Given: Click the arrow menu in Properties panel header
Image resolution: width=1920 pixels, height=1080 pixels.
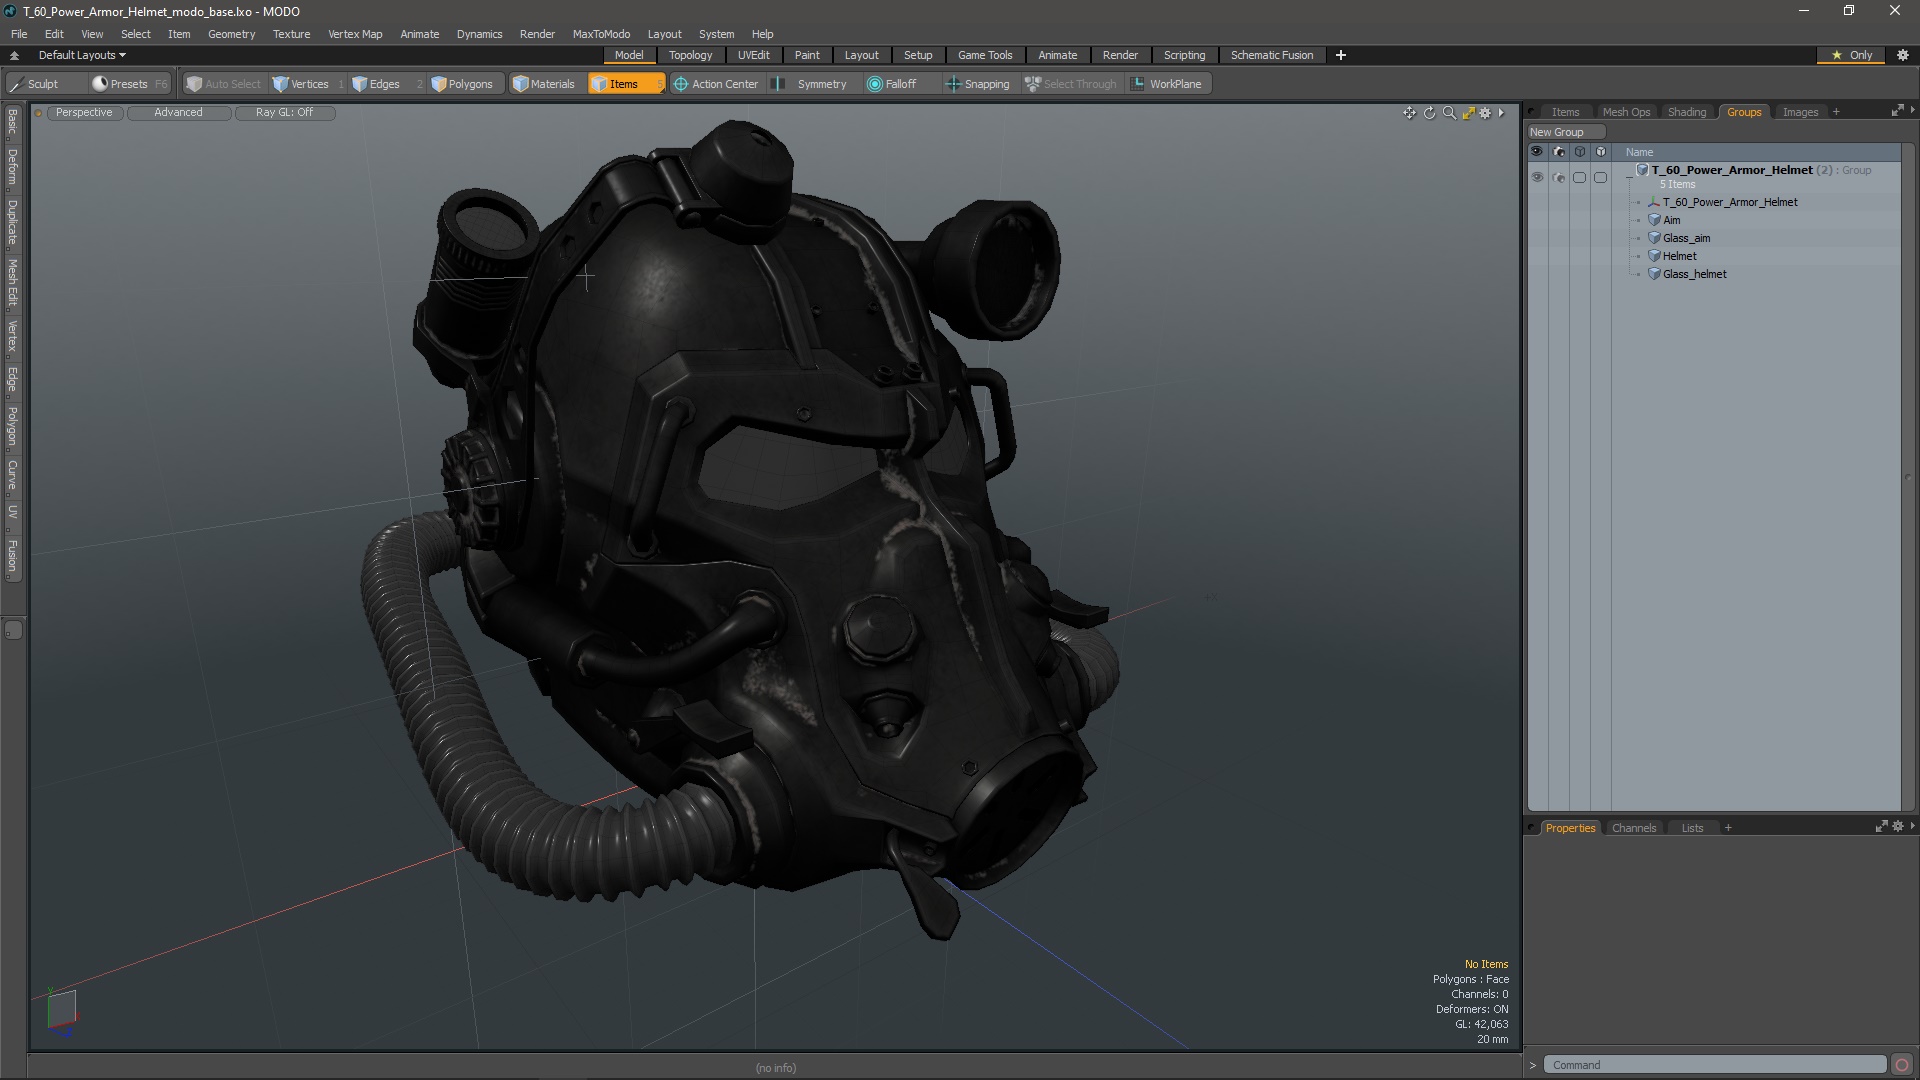Looking at the screenshot, I should click(1912, 827).
